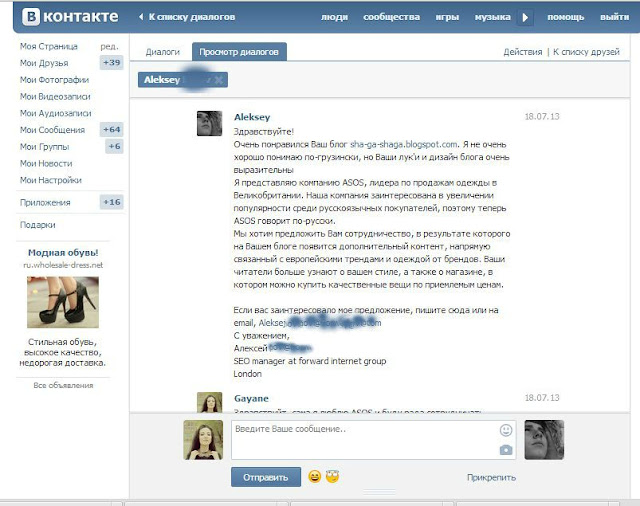
Task: Open Моя Страница in sidebar
Action: [49, 47]
